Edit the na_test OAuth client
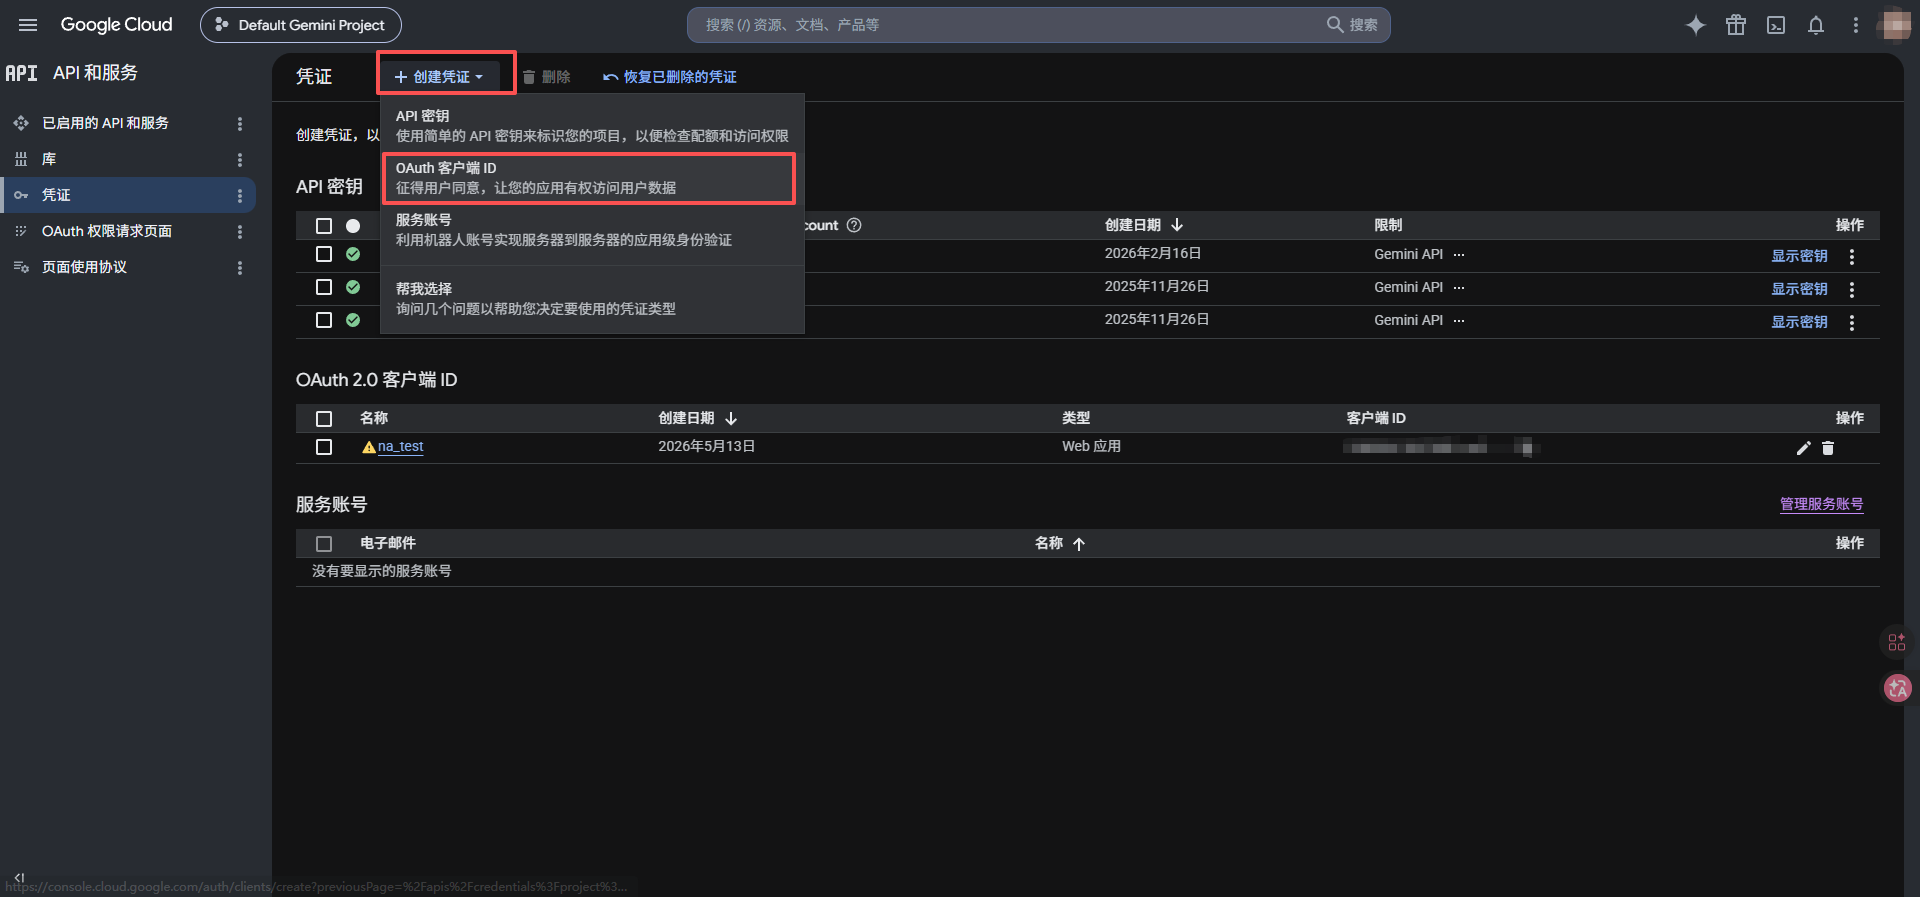Viewport: 1920px width, 897px height. (1803, 448)
